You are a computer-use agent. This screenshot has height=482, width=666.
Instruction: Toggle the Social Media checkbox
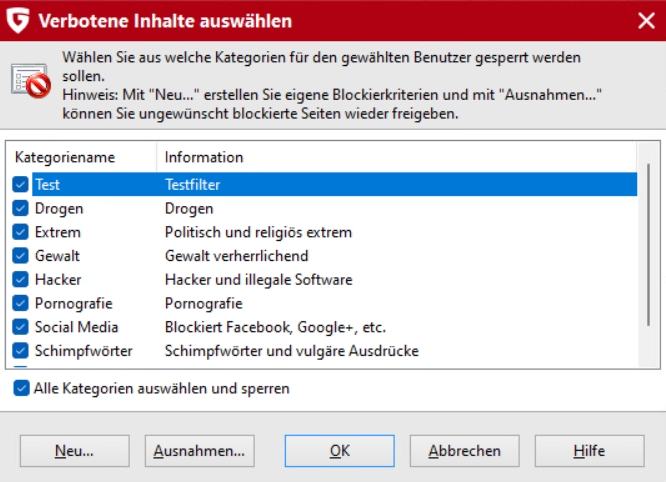(x=20, y=327)
